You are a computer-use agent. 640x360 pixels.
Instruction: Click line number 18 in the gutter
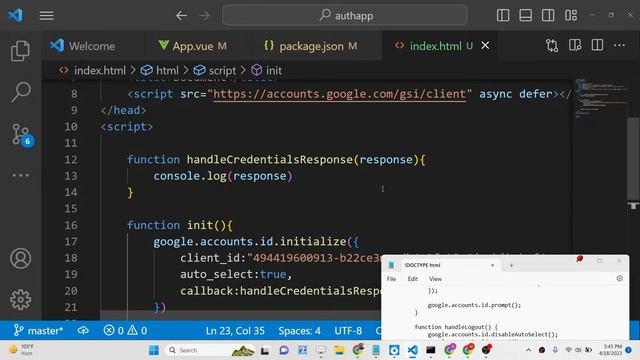71,258
